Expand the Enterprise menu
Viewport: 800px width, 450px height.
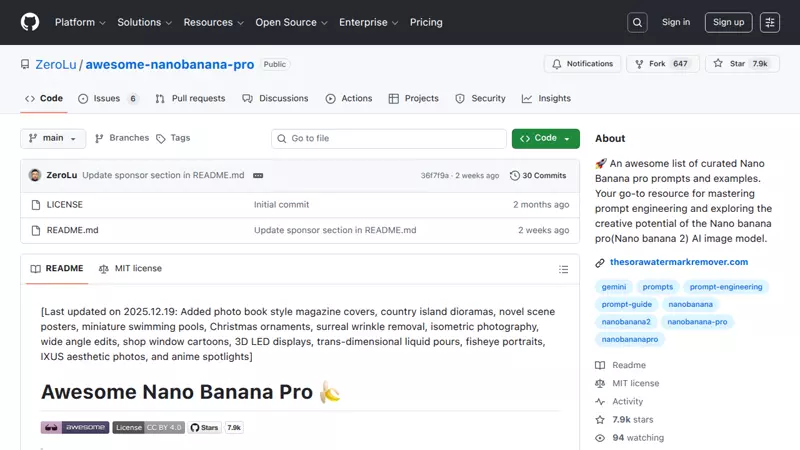pos(368,22)
